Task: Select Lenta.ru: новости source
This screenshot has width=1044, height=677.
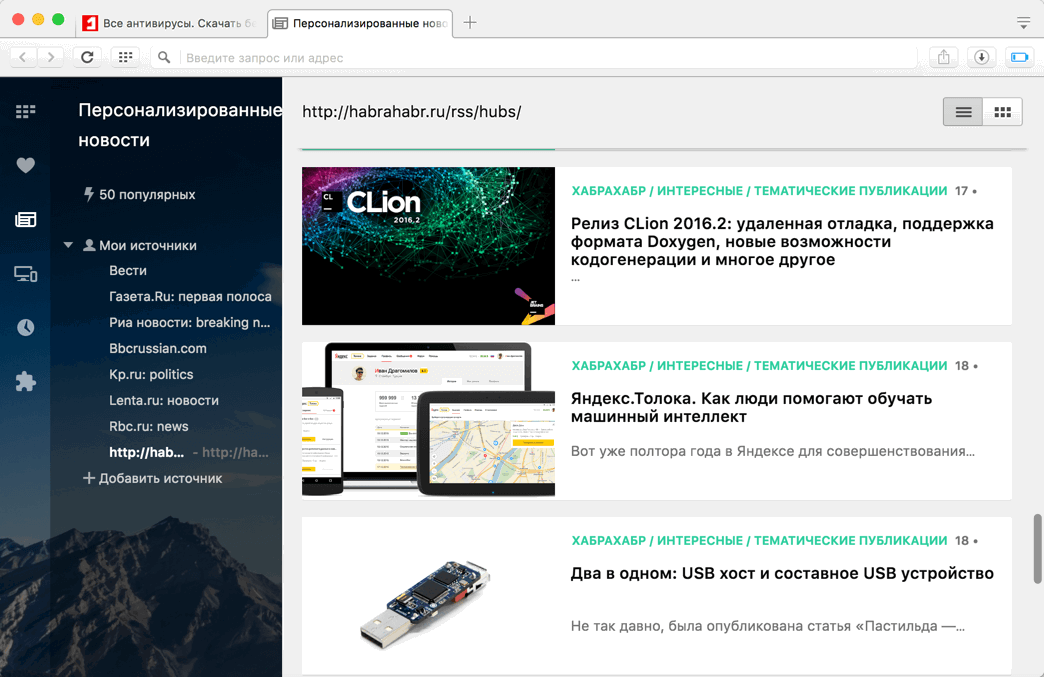Action: [x=164, y=400]
